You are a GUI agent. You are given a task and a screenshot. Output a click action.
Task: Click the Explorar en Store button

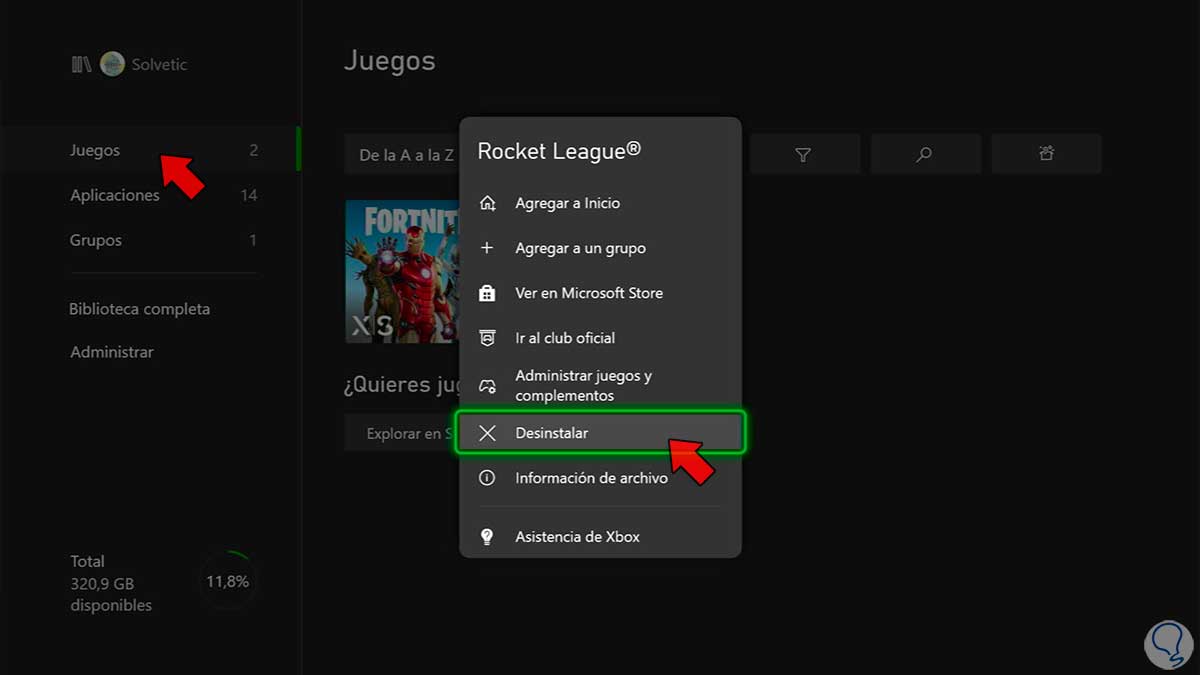[402, 434]
